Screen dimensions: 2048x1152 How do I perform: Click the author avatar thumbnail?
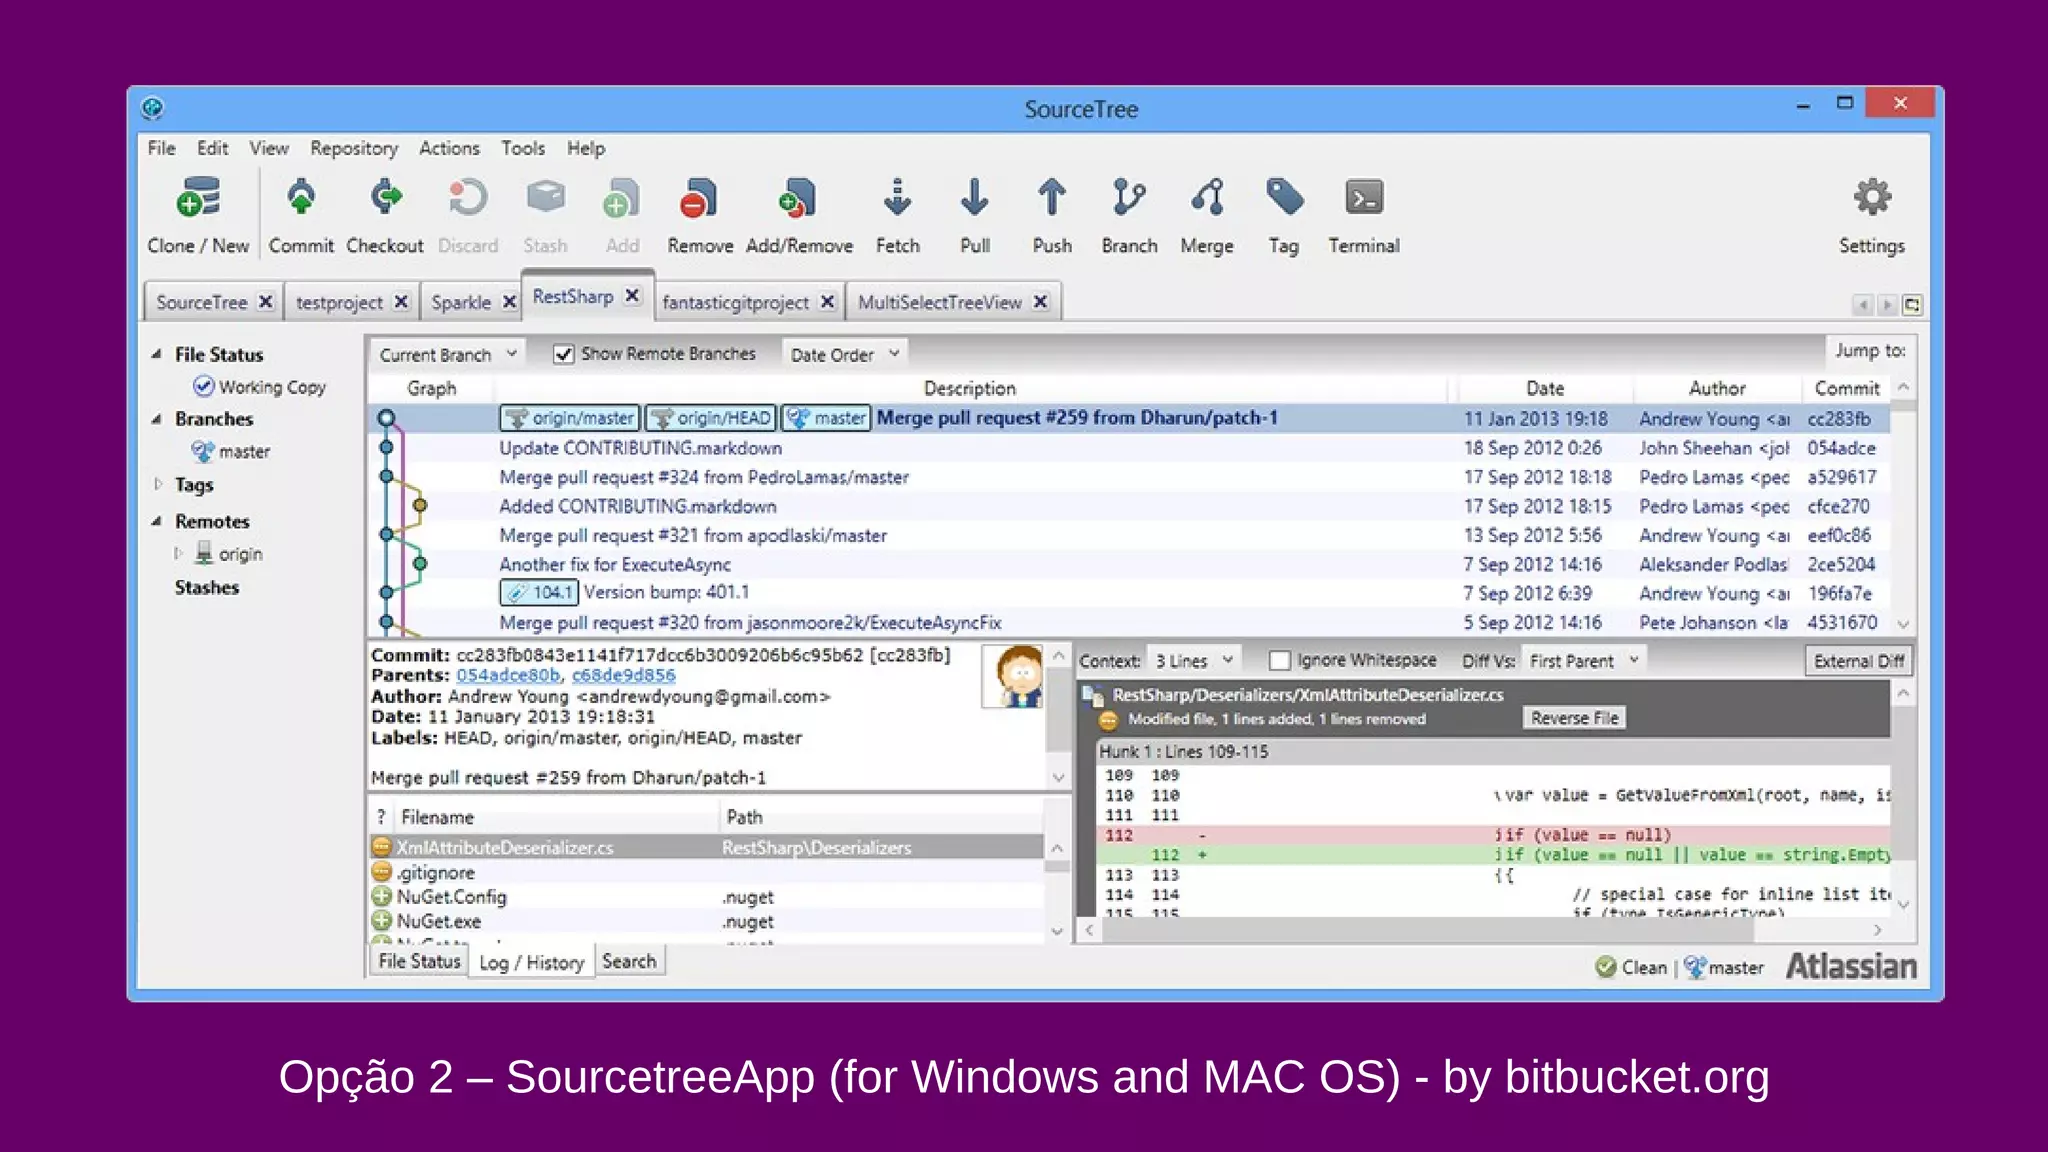pos(1012,677)
